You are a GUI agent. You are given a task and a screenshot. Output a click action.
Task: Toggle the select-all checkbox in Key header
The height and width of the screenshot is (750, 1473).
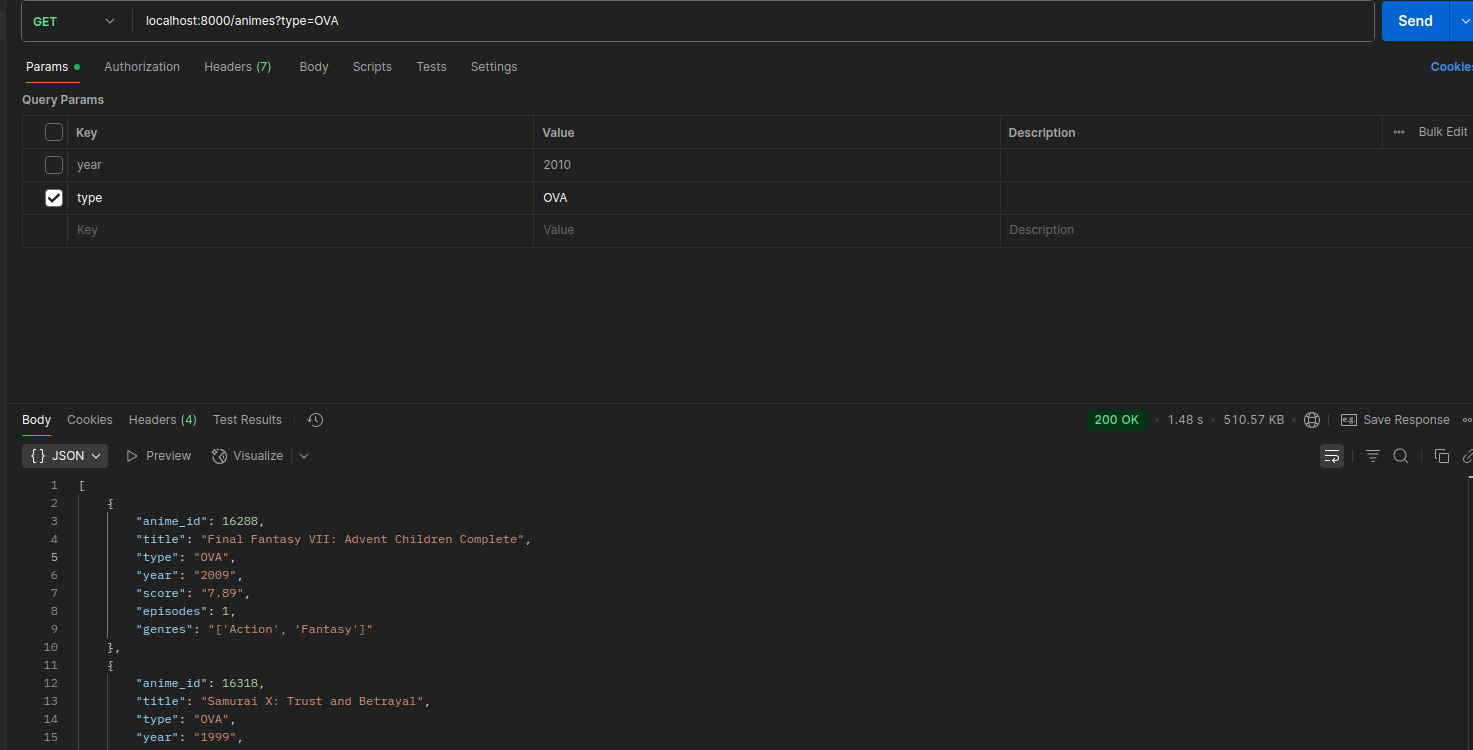[54, 132]
